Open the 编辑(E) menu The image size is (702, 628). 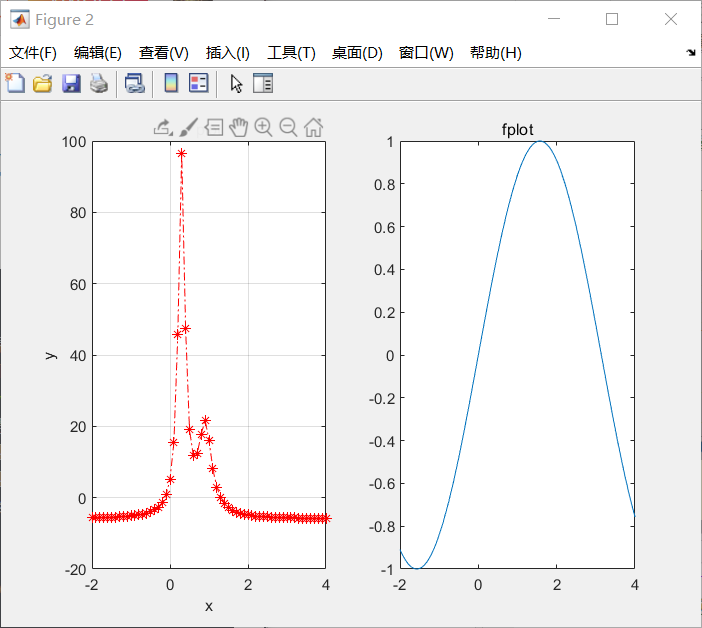(98, 53)
